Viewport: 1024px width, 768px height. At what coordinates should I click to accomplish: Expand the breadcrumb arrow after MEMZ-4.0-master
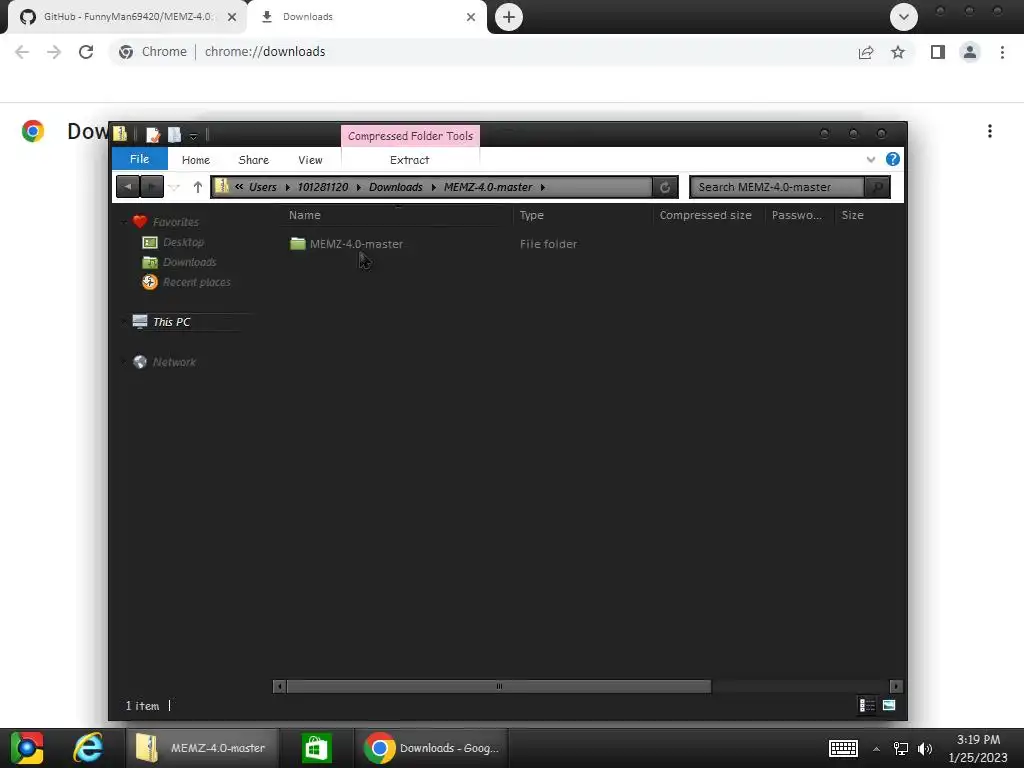click(x=543, y=187)
